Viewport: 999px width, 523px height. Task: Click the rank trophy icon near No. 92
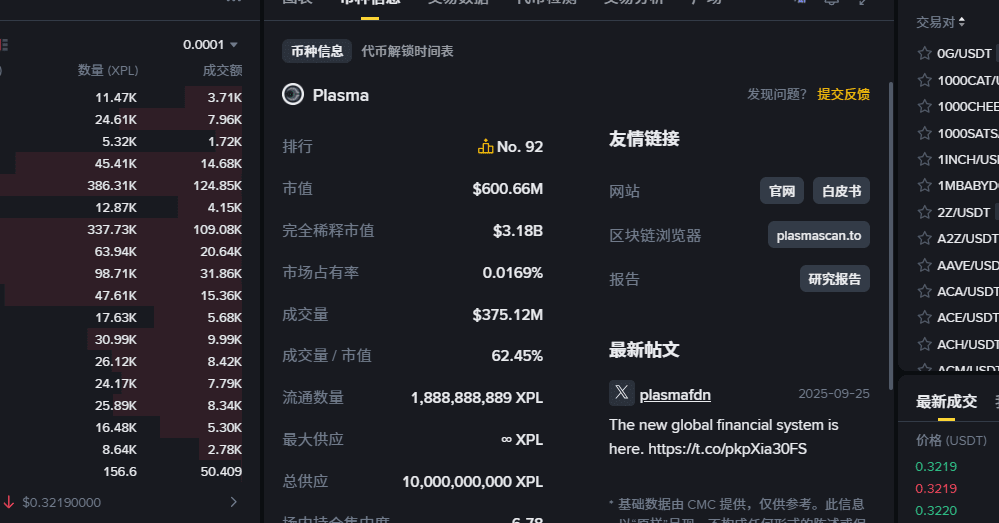[x=486, y=147]
